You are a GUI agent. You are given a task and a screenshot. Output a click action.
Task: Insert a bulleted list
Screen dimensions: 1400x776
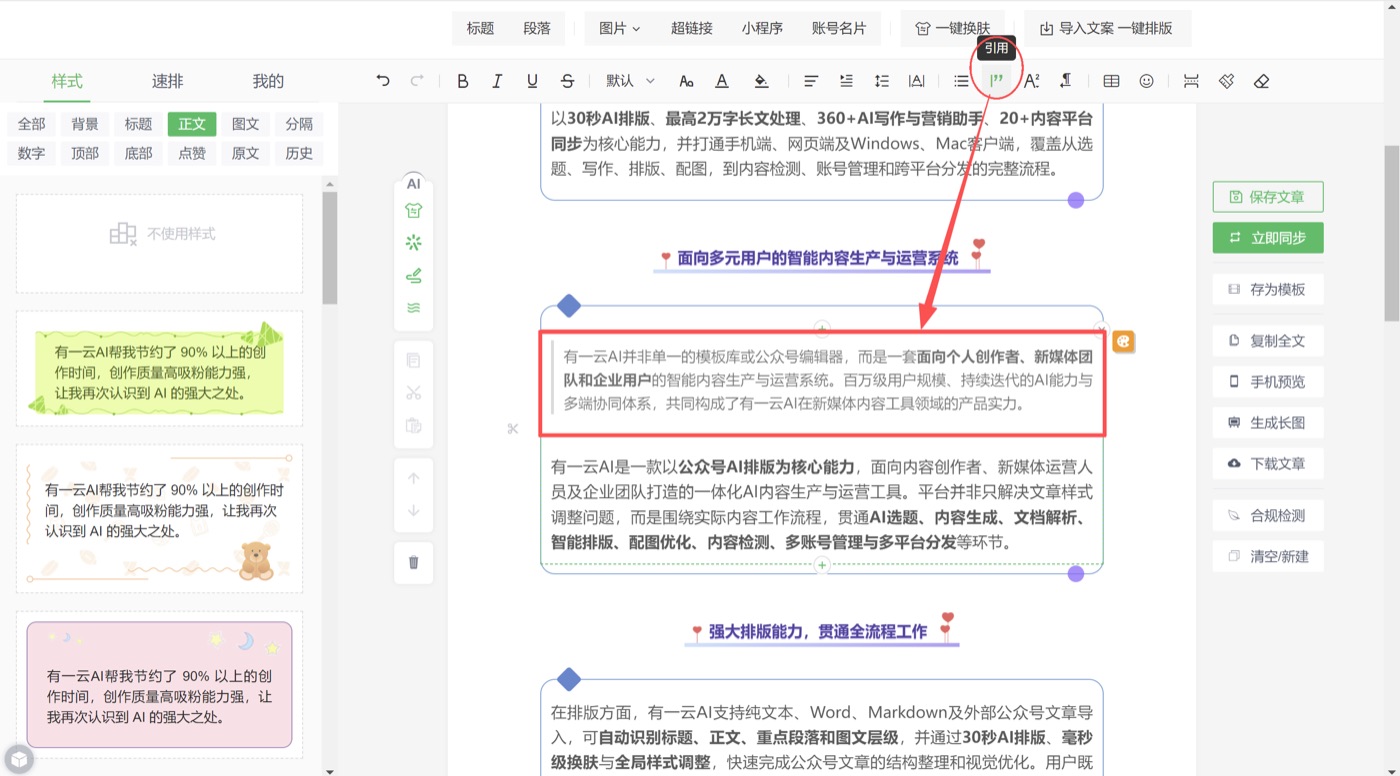(x=961, y=81)
